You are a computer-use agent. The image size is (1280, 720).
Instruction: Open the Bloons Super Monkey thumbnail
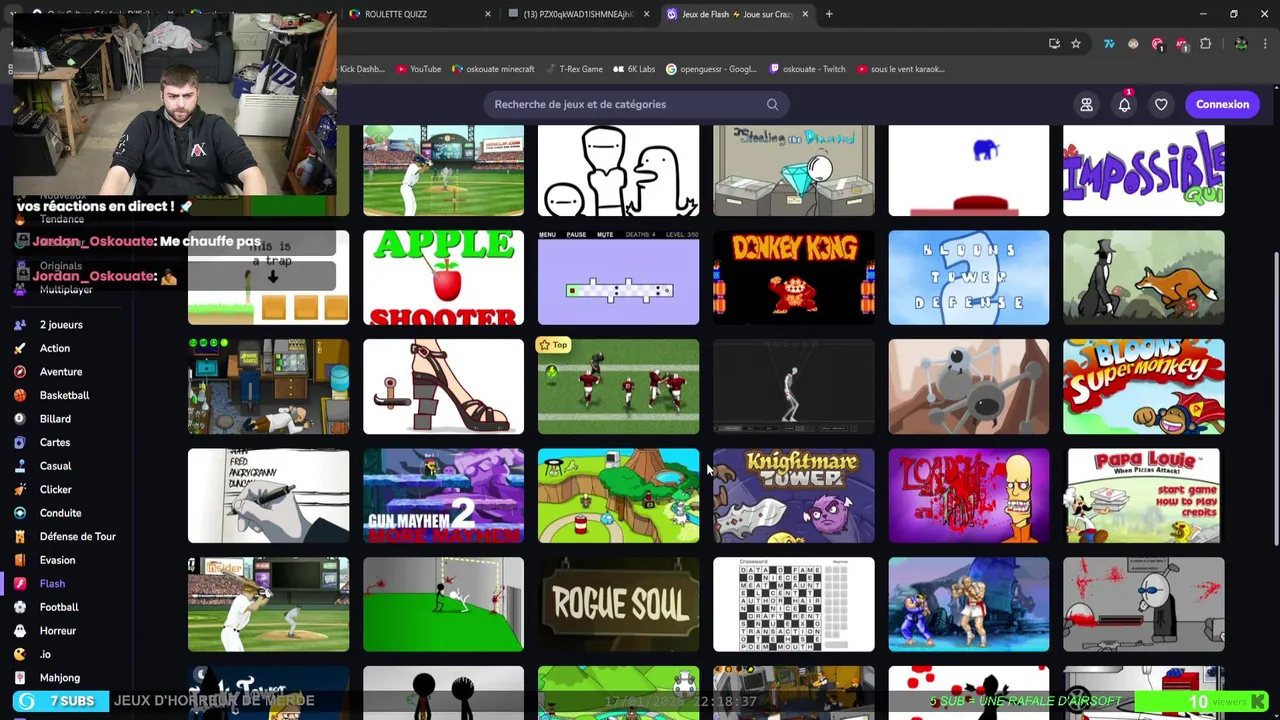pos(1143,386)
